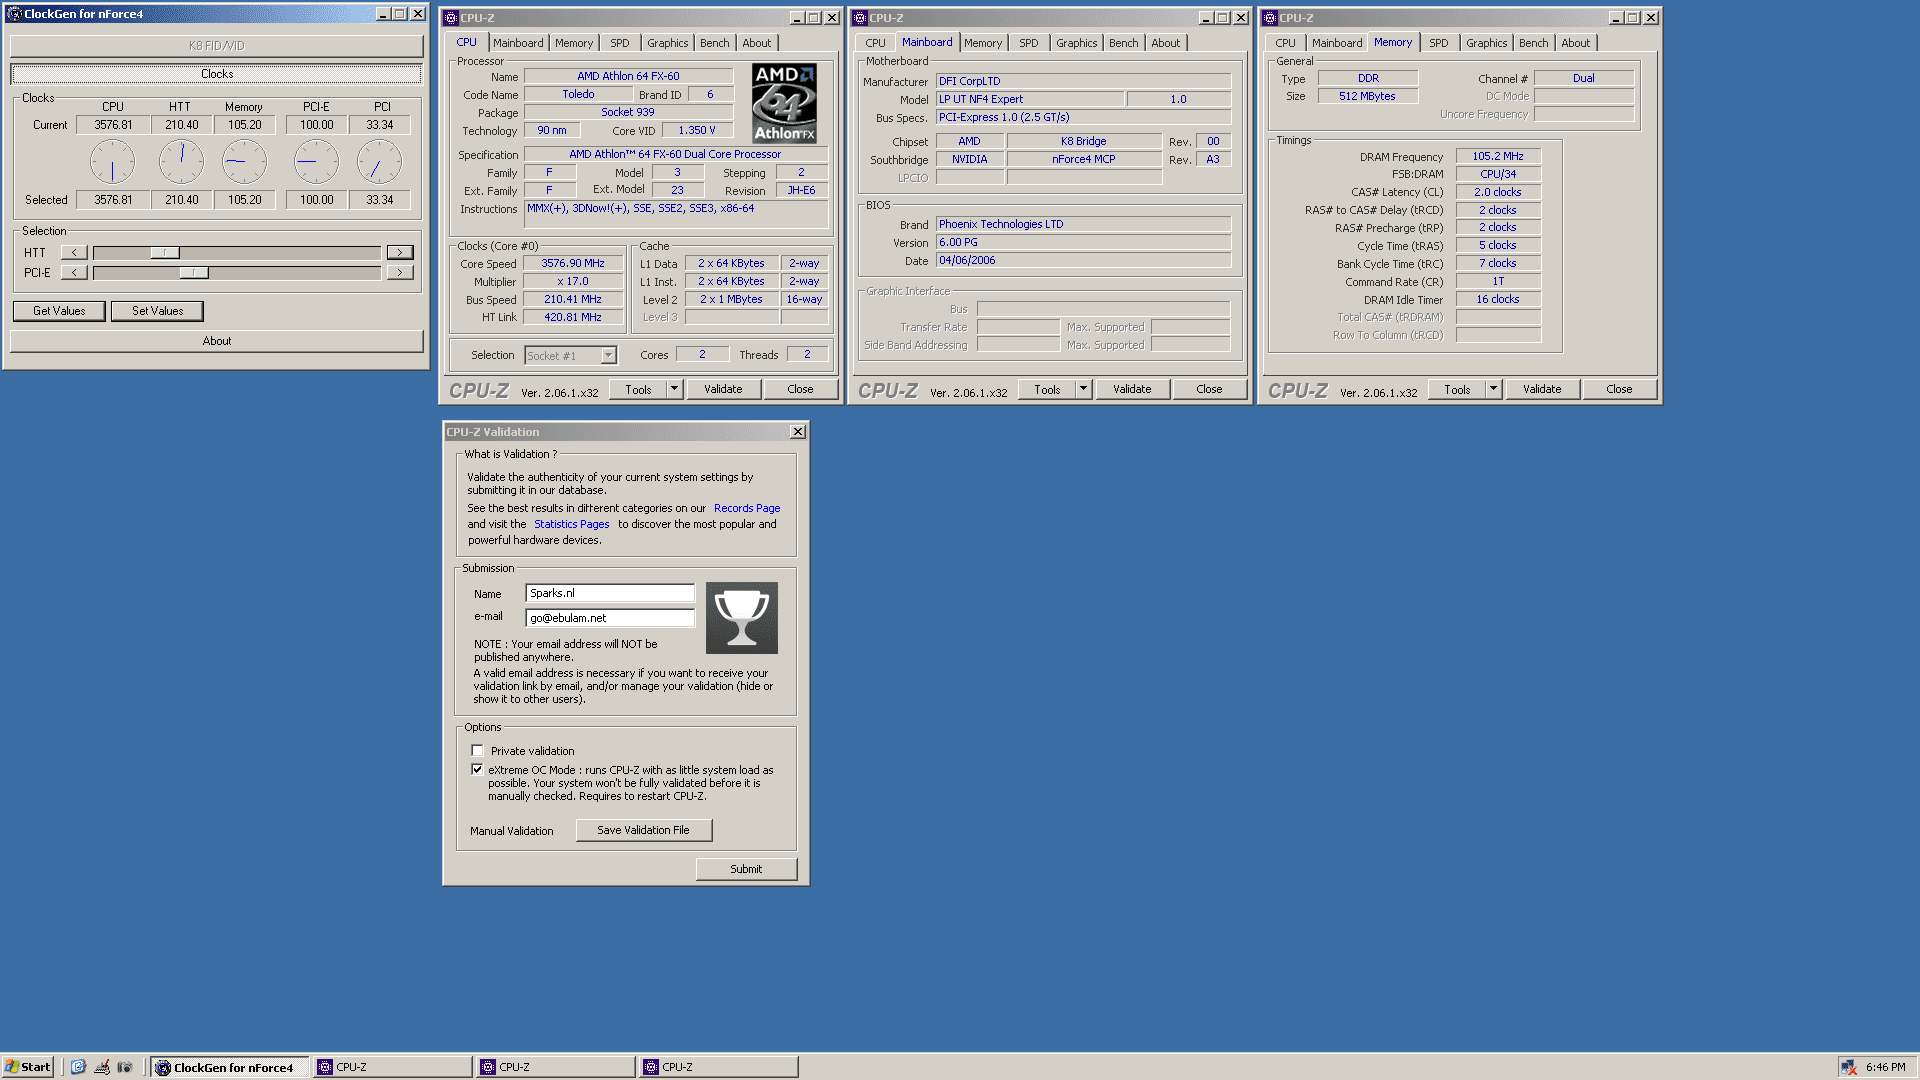This screenshot has width=1920, height=1080.
Task: Click Validate in CPU tab window
Action: [x=723, y=389]
